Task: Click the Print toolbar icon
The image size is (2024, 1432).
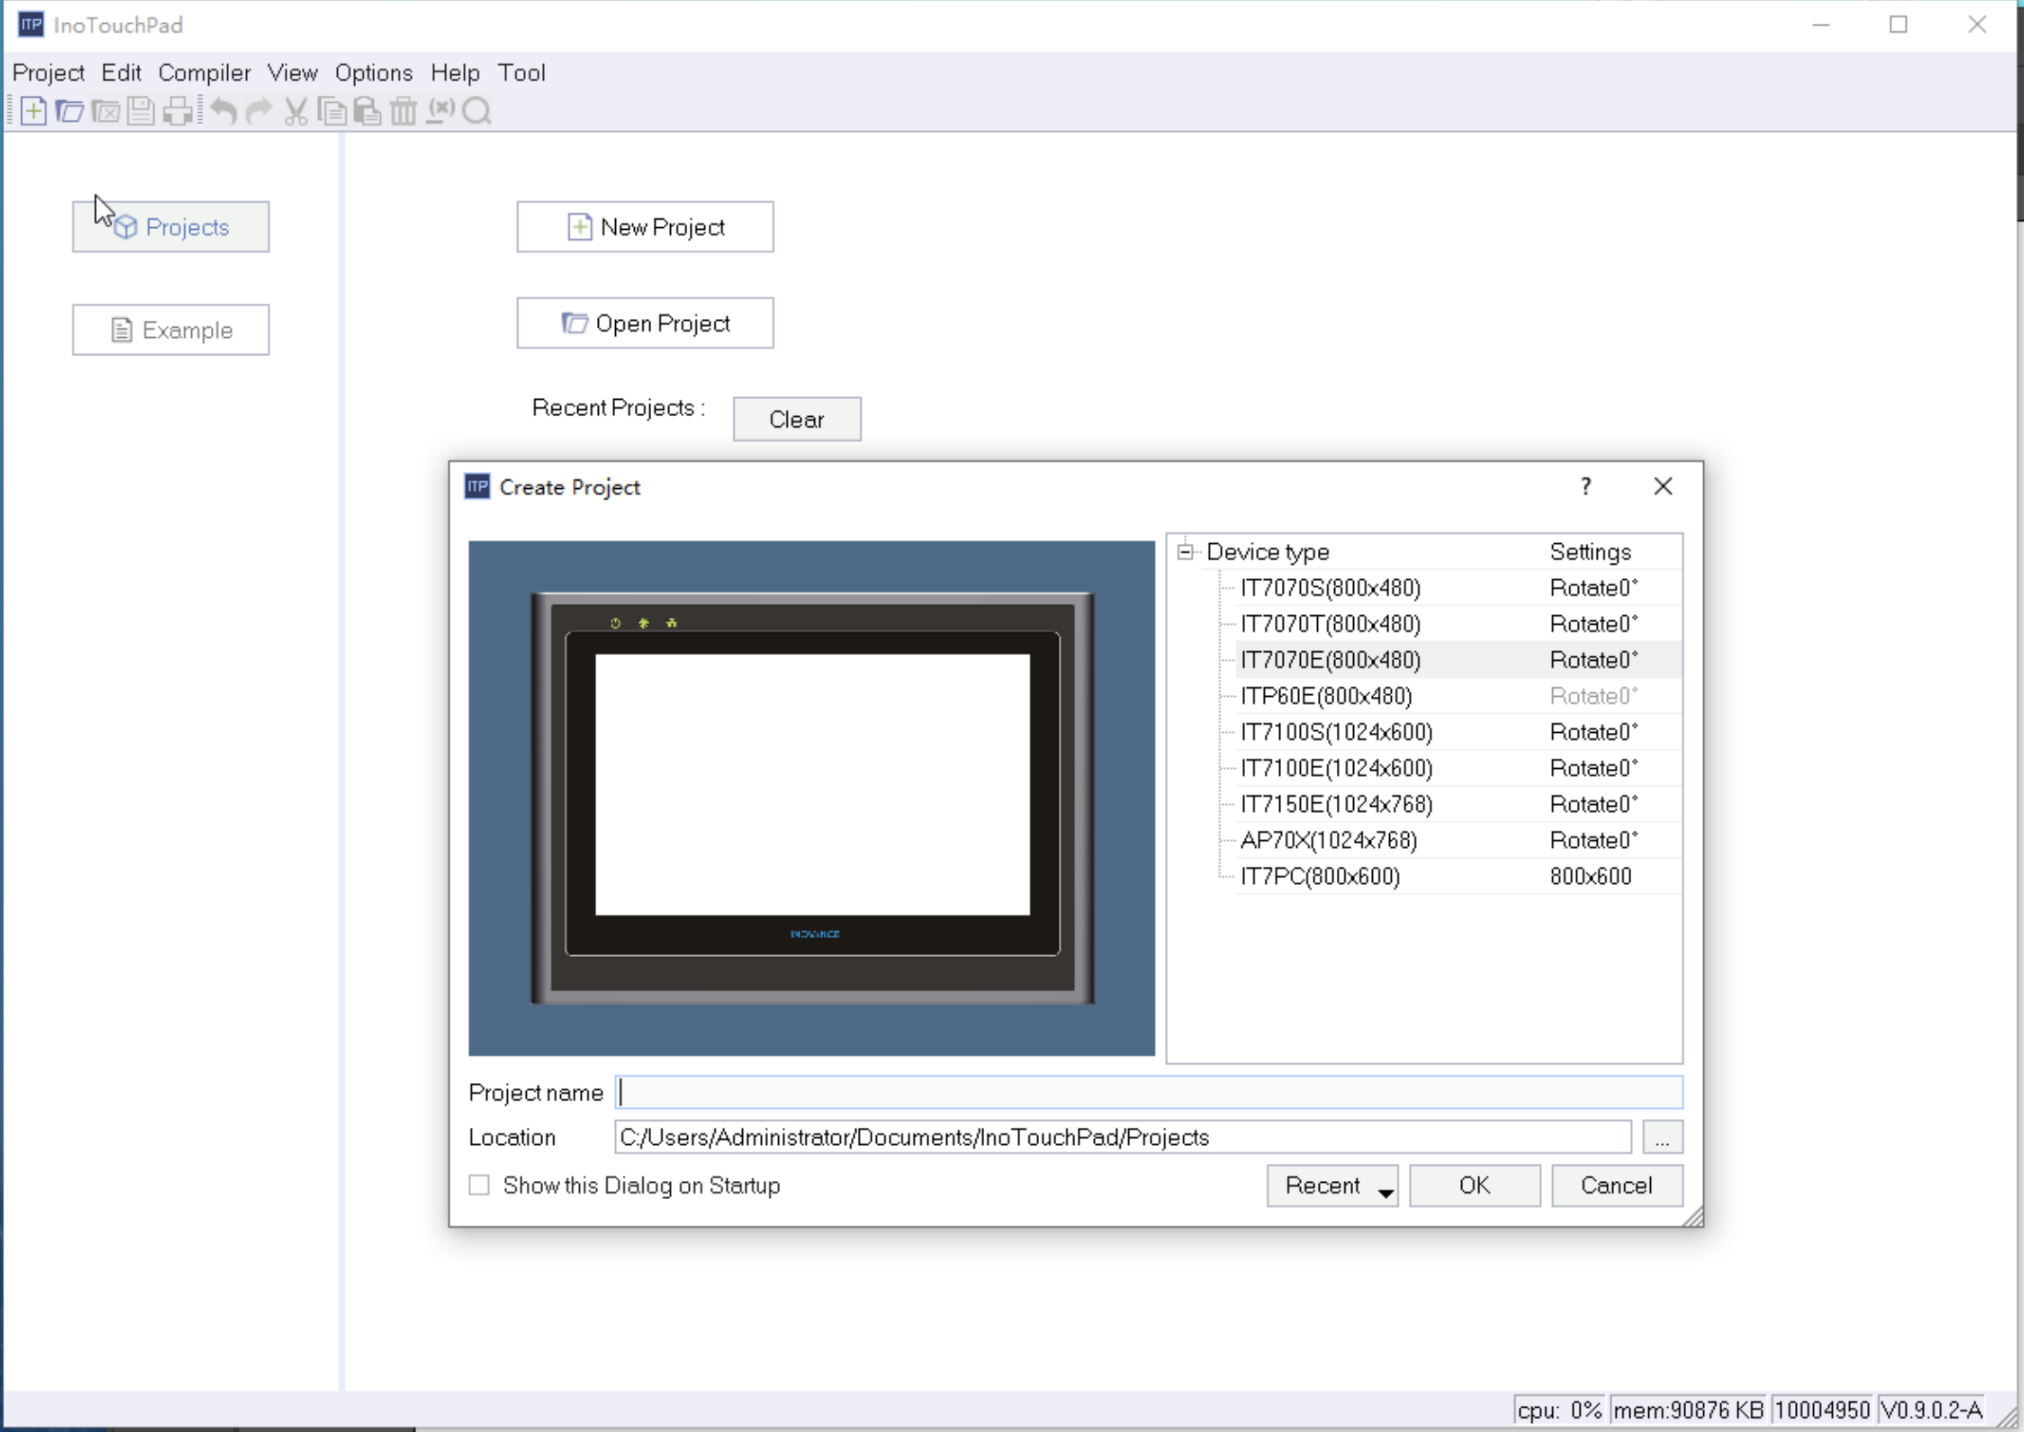Action: (178, 111)
